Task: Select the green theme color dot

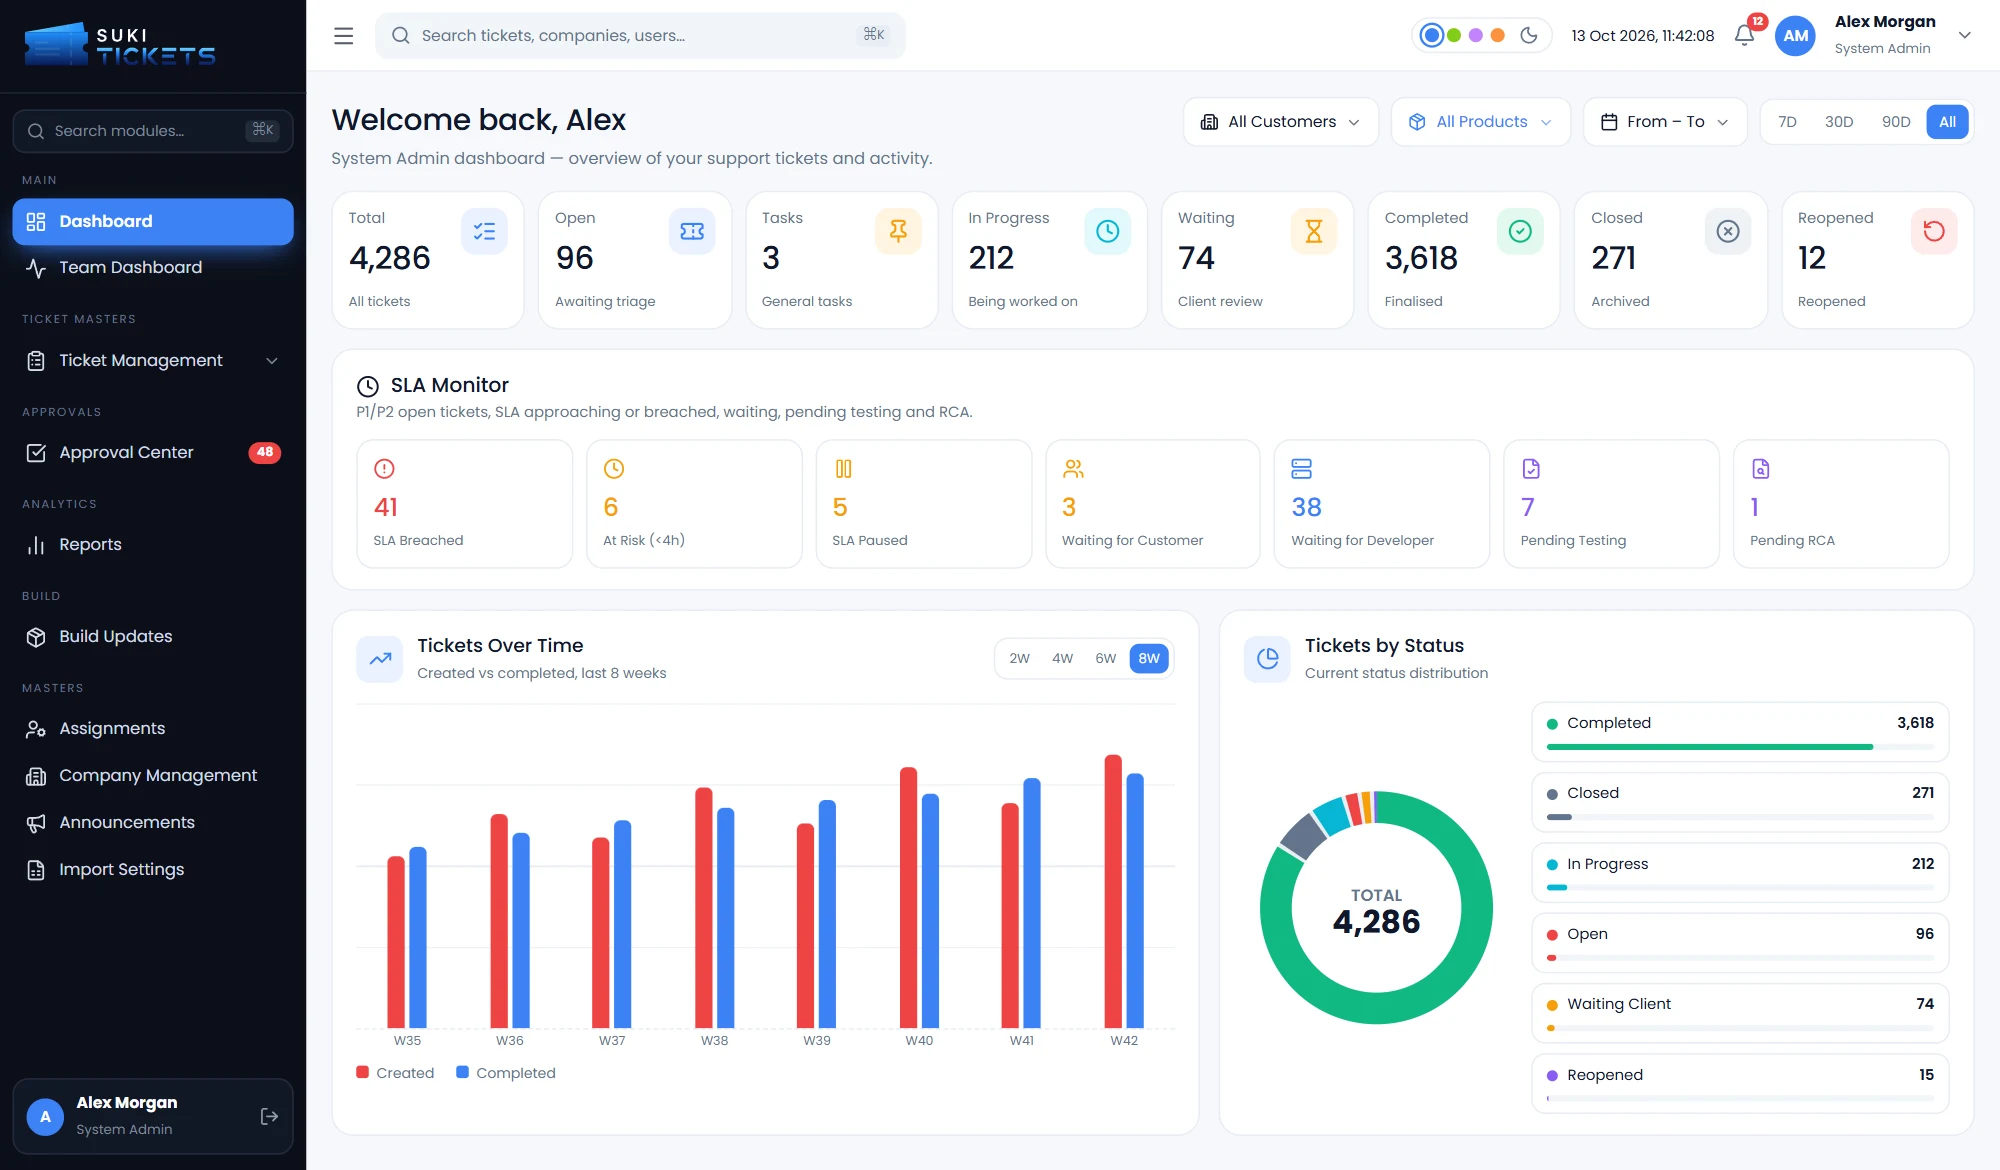Action: 1454,35
